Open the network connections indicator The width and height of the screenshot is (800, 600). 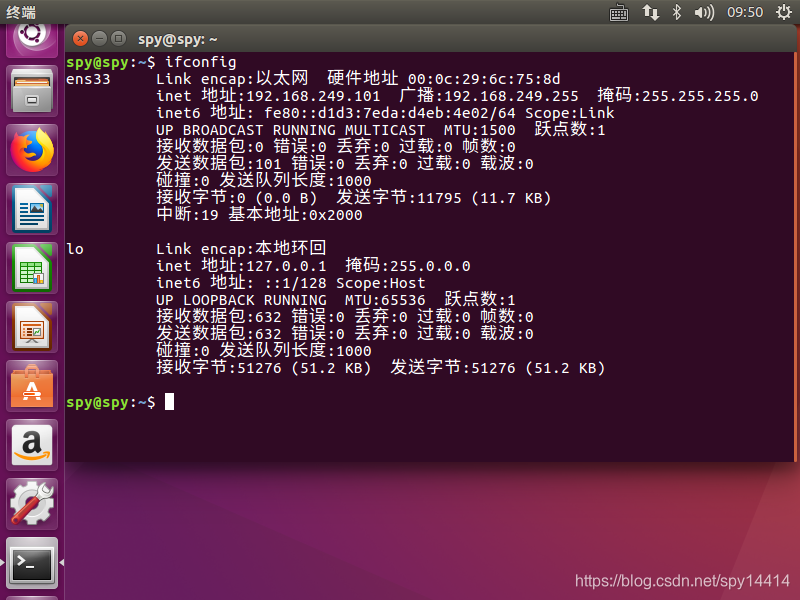coord(651,12)
